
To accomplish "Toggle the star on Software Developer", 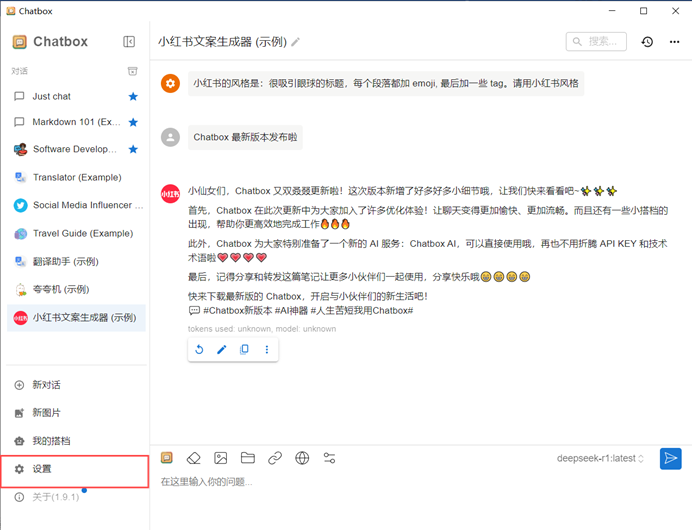I will [133, 150].
